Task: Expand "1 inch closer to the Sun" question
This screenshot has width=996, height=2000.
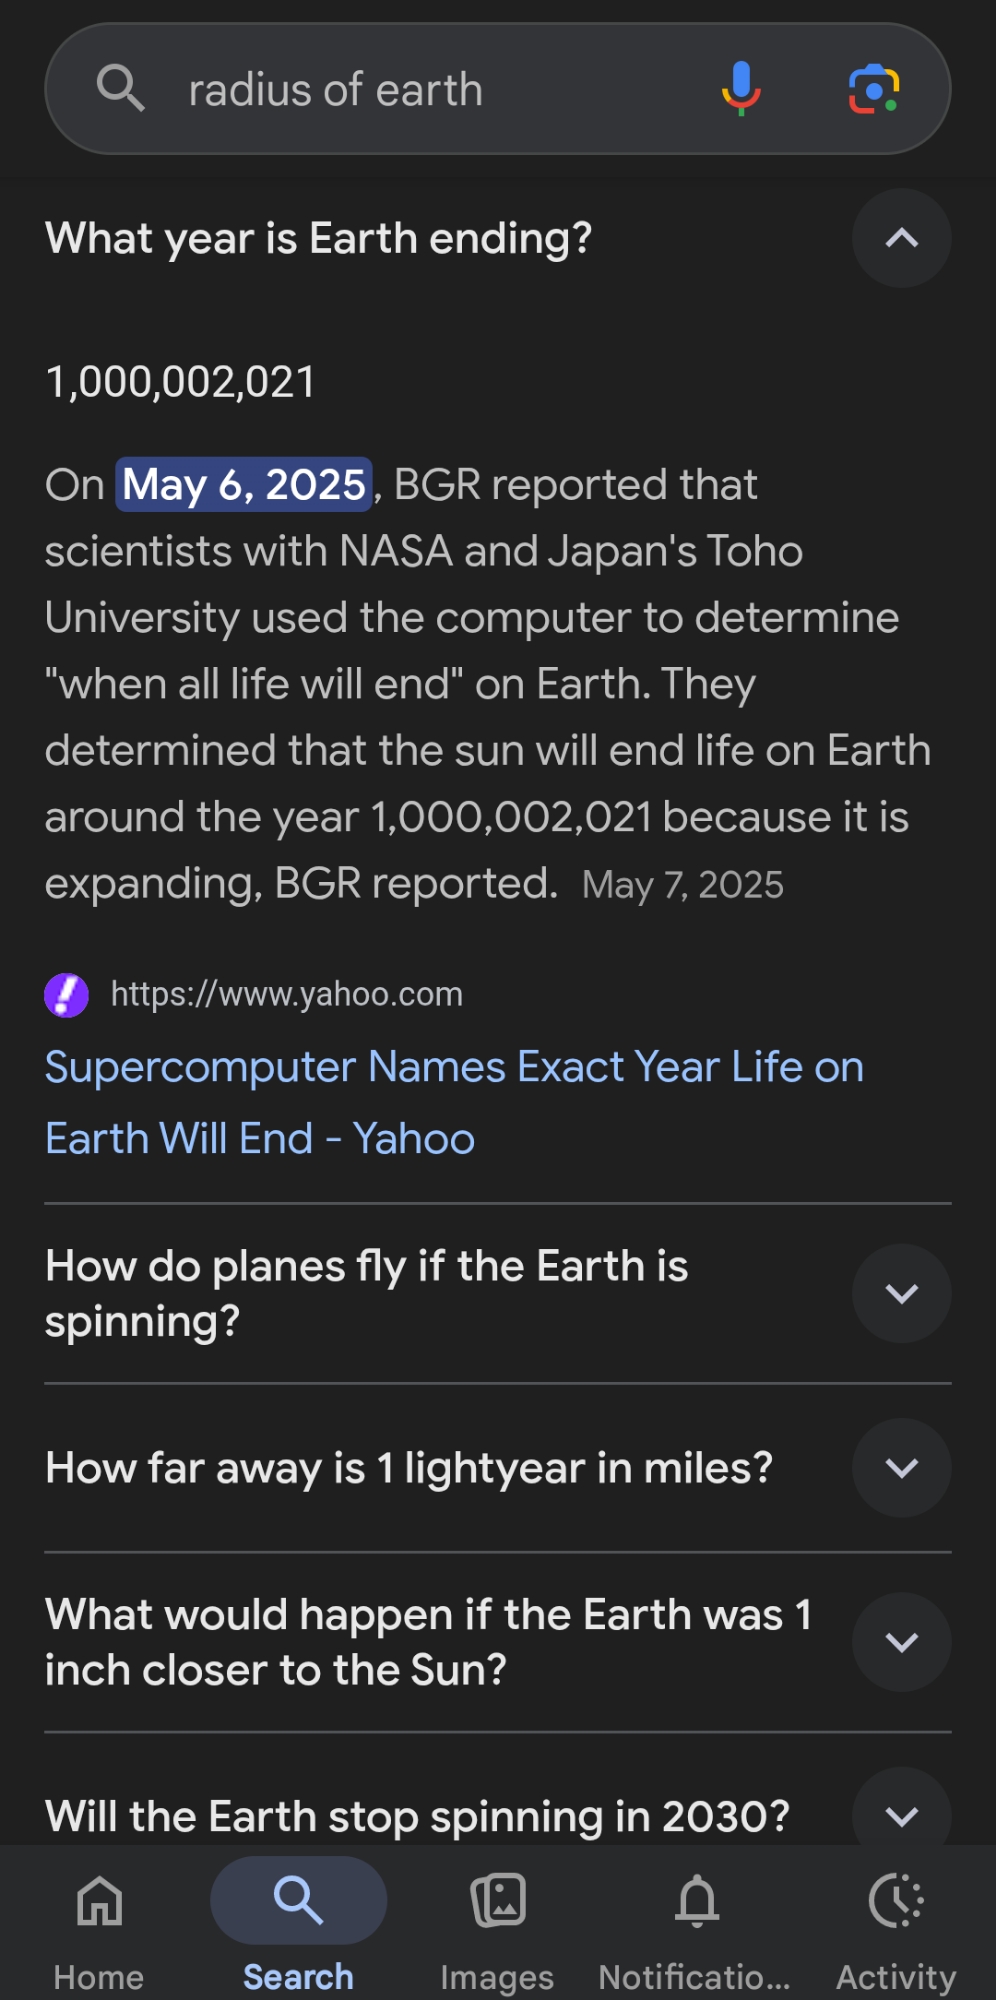Action: pos(901,1642)
